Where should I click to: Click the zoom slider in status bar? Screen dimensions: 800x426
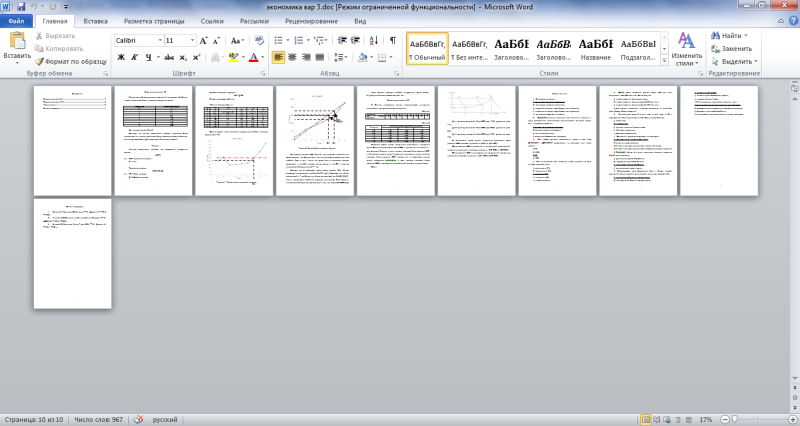[734, 418]
